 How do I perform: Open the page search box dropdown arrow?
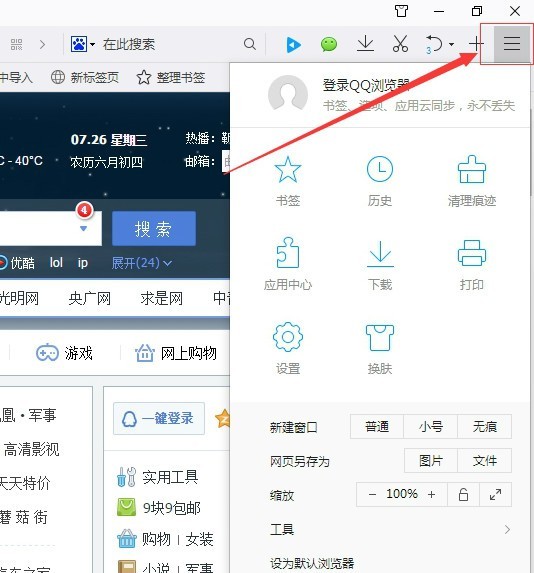(83, 229)
